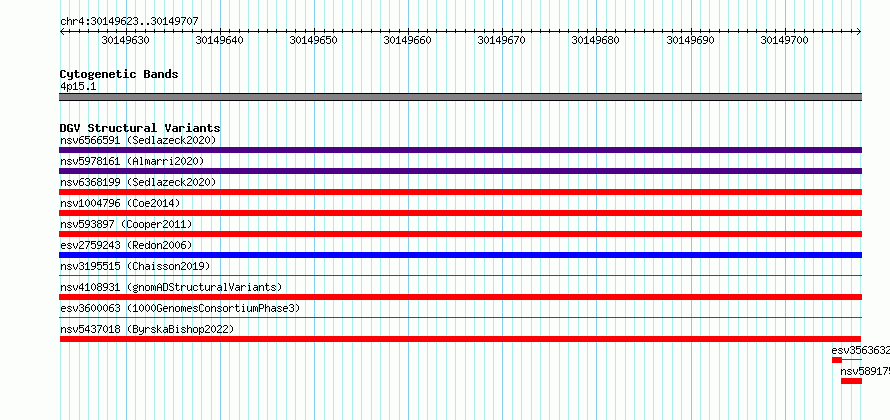Image resolution: width=890 pixels, height=420 pixels.
Task: Select the red bar for nsv4108931
Action: point(460,297)
